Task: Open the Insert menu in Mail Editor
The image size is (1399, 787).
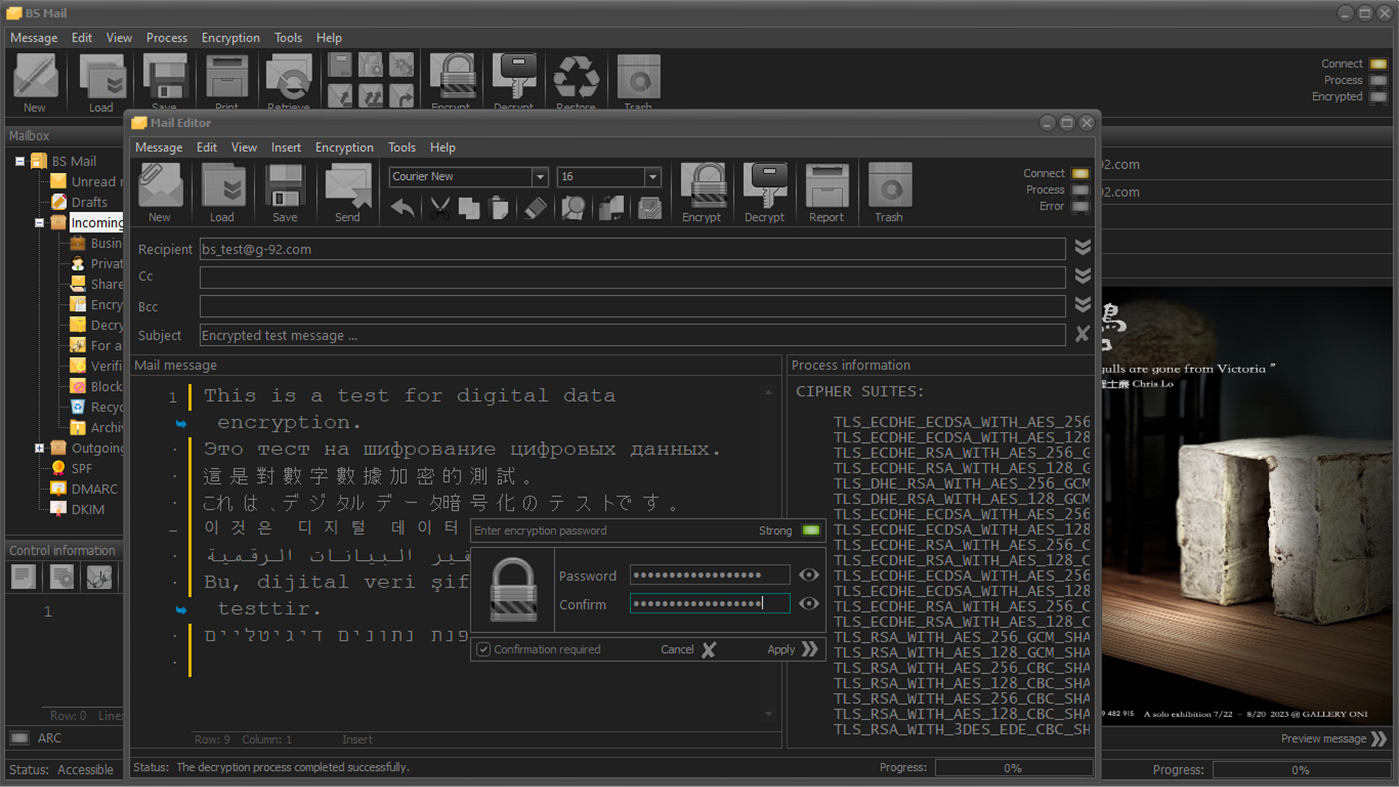Action: (286, 147)
